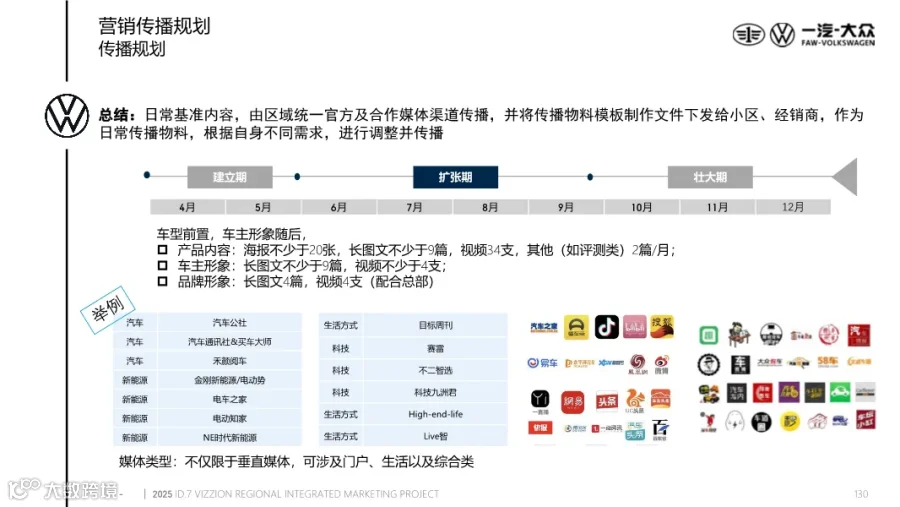The height and width of the screenshot is (507, 900).
Task: Select the 建立期 phase box
Action: 230,177
